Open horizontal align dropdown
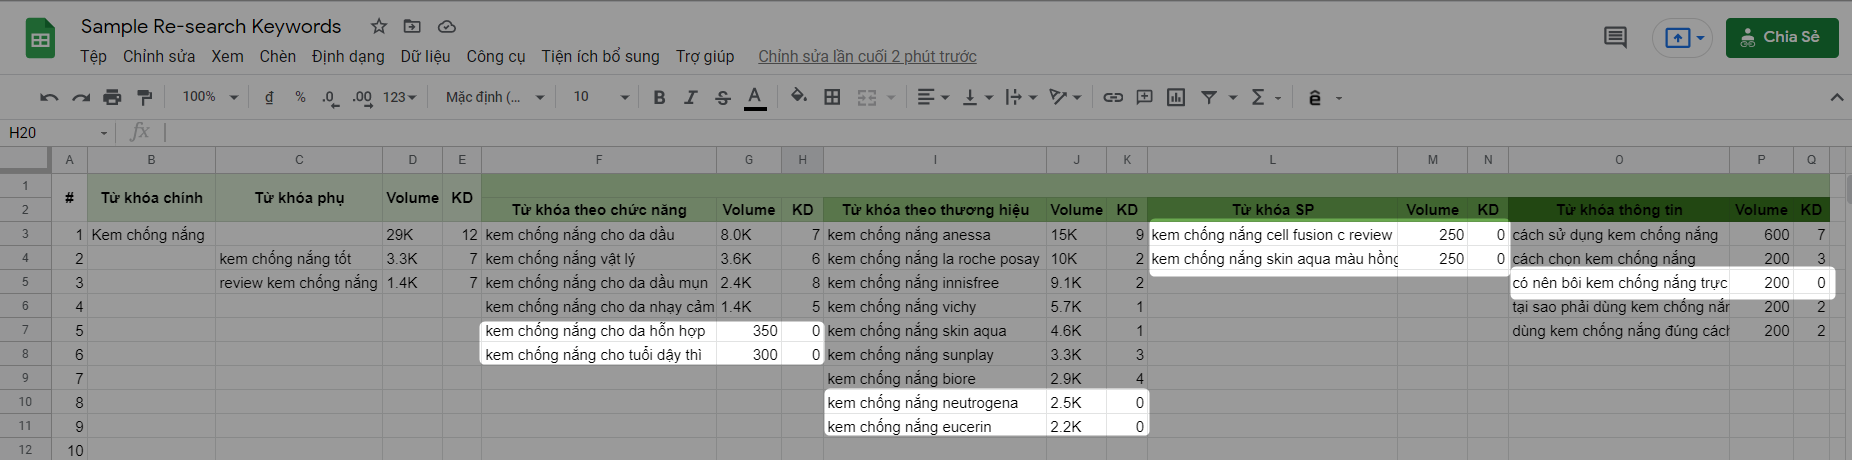1852x460 pixels. coord(933,97)
